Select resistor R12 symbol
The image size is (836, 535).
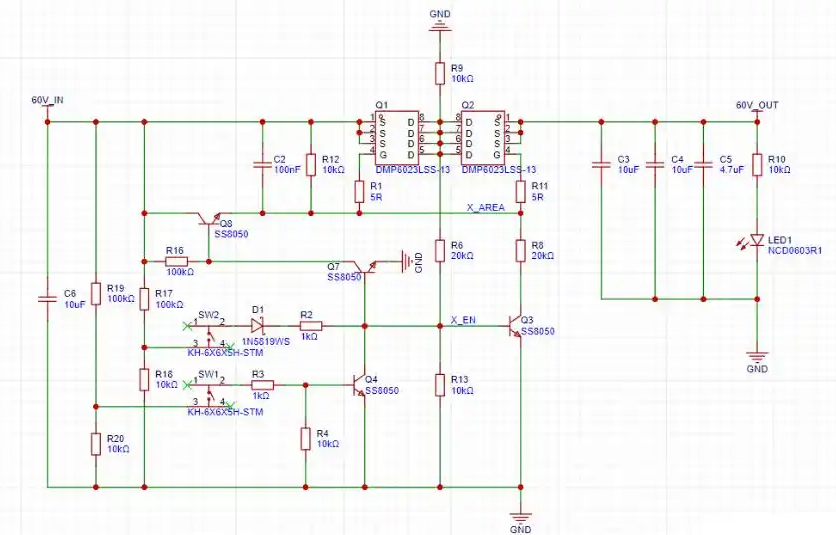point(311,164)
